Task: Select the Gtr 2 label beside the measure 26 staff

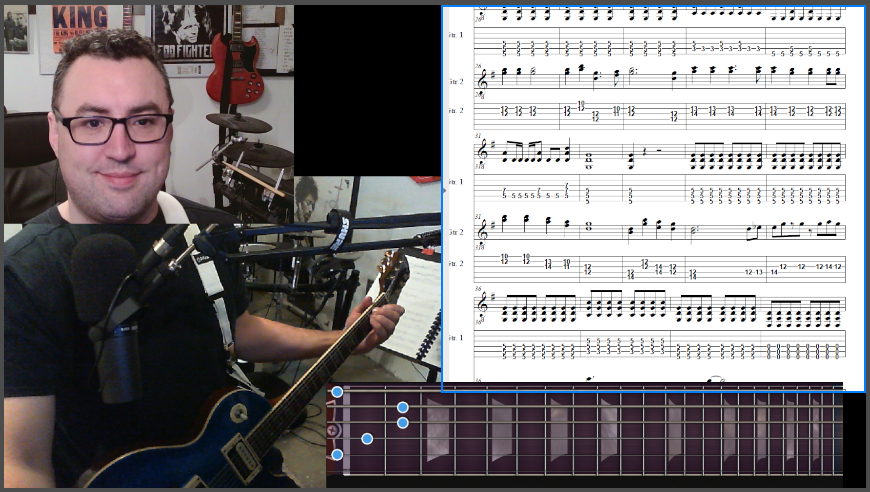Action: 455,81
